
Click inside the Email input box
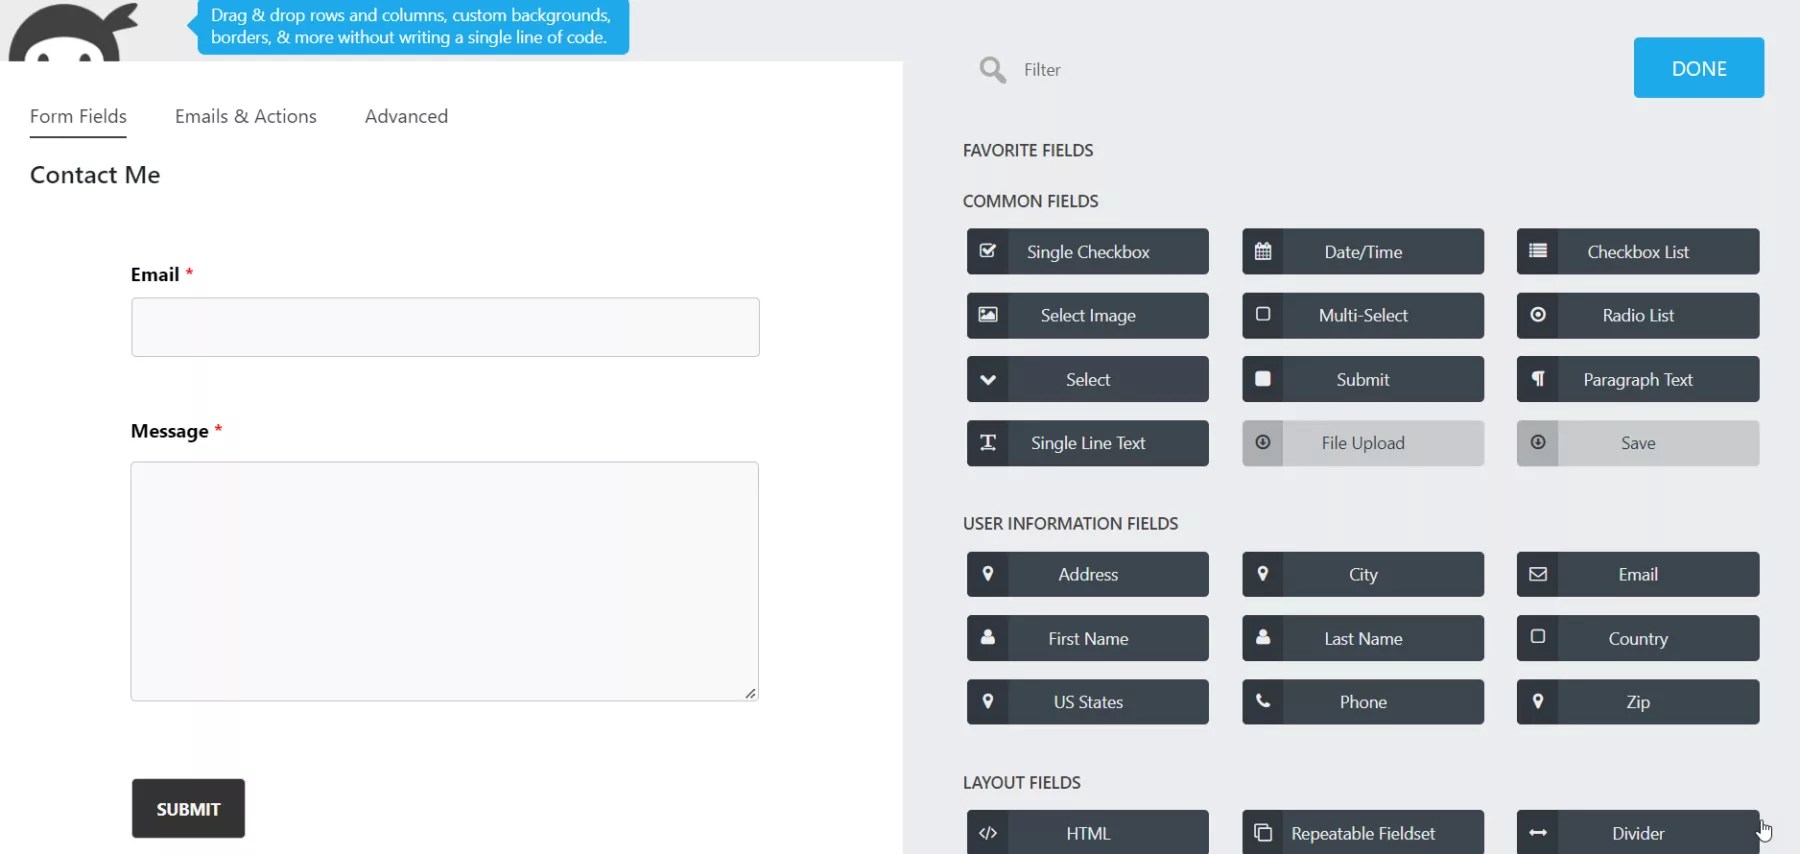click(x=445, y=327)
